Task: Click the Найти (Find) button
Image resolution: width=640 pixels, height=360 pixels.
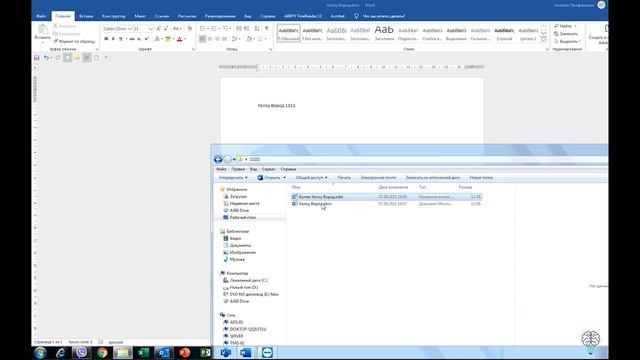Action: [x=563, y=26]
